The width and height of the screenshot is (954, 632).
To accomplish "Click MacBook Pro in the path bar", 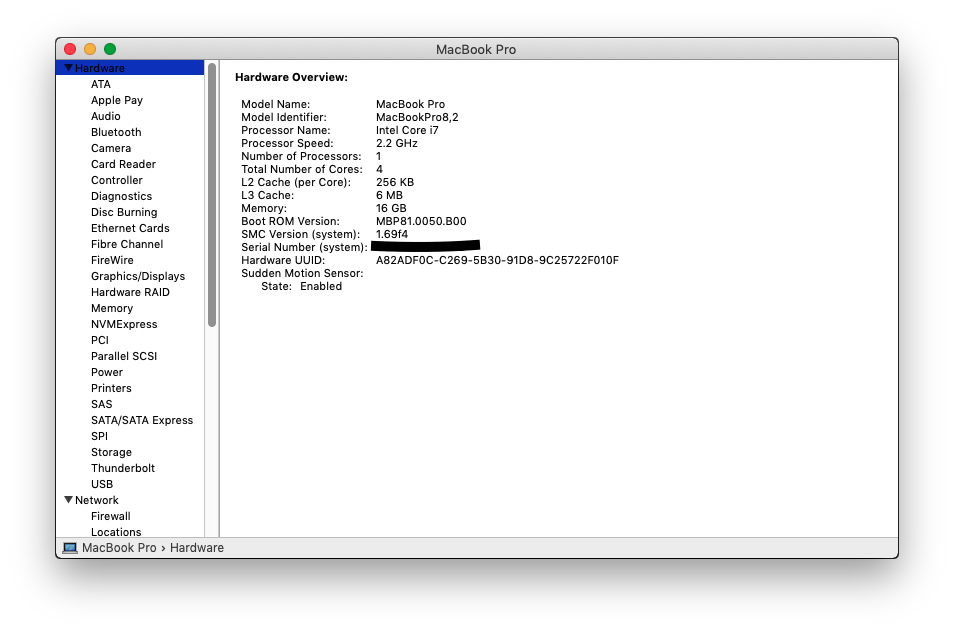I will [x=119, y=547].
